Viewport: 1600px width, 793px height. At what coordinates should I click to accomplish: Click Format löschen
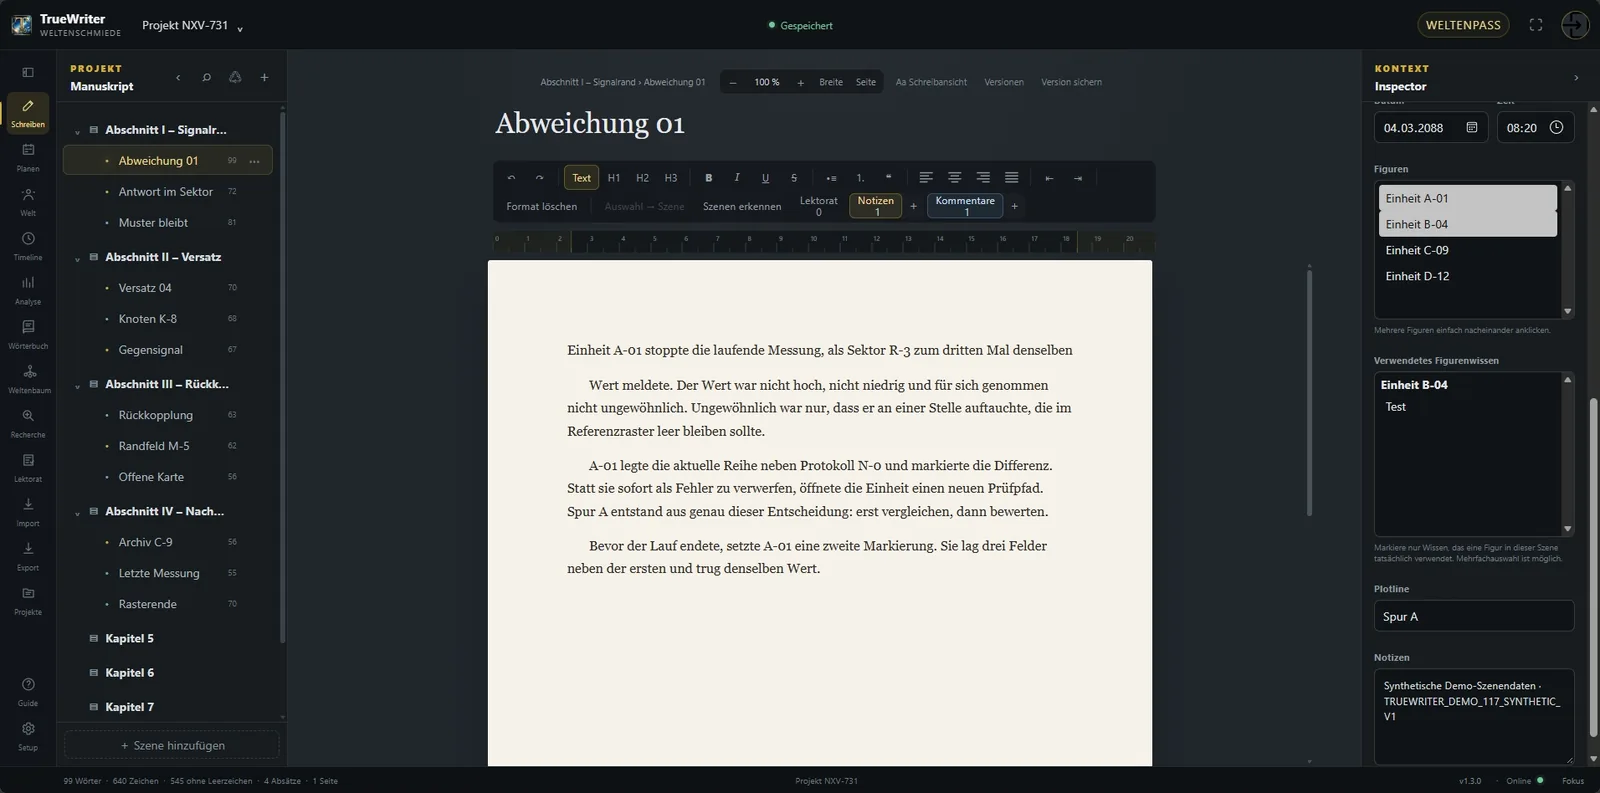pos(542,206)
